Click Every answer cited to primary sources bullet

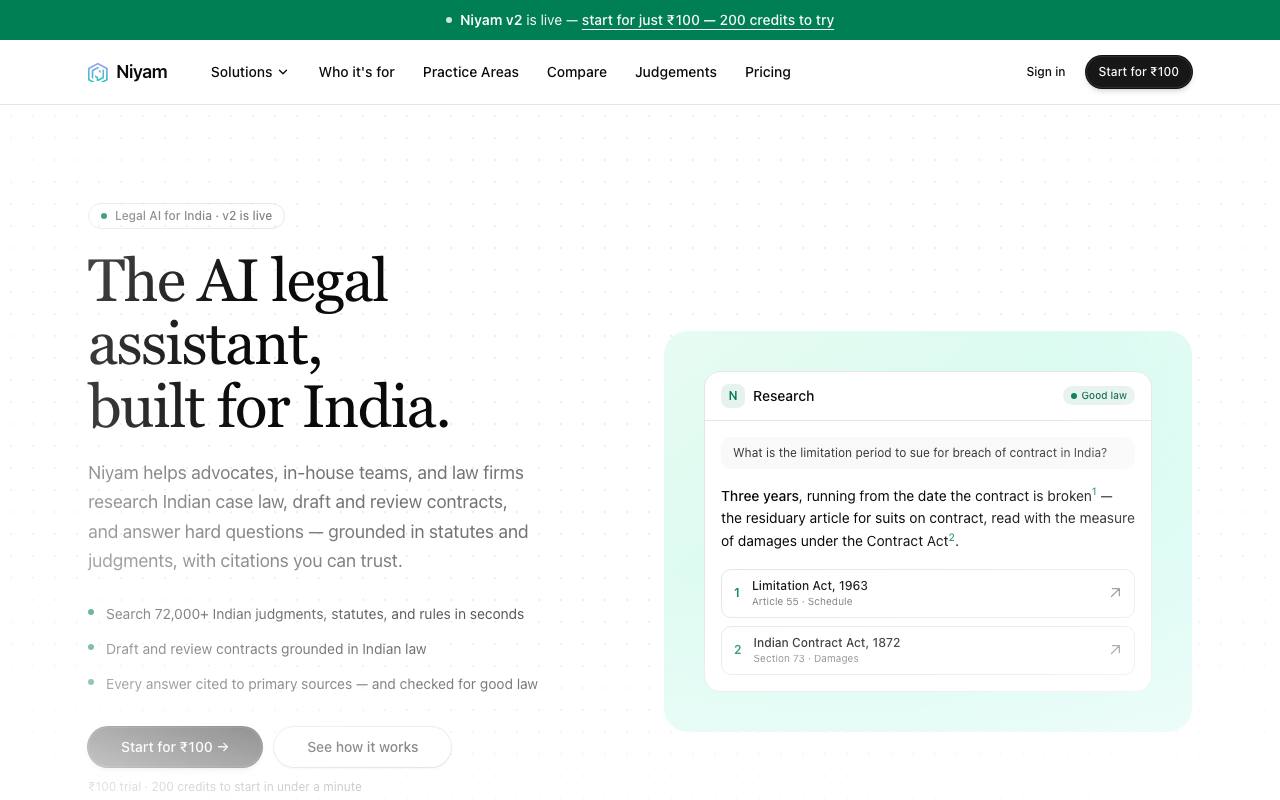tap(322, 684)
